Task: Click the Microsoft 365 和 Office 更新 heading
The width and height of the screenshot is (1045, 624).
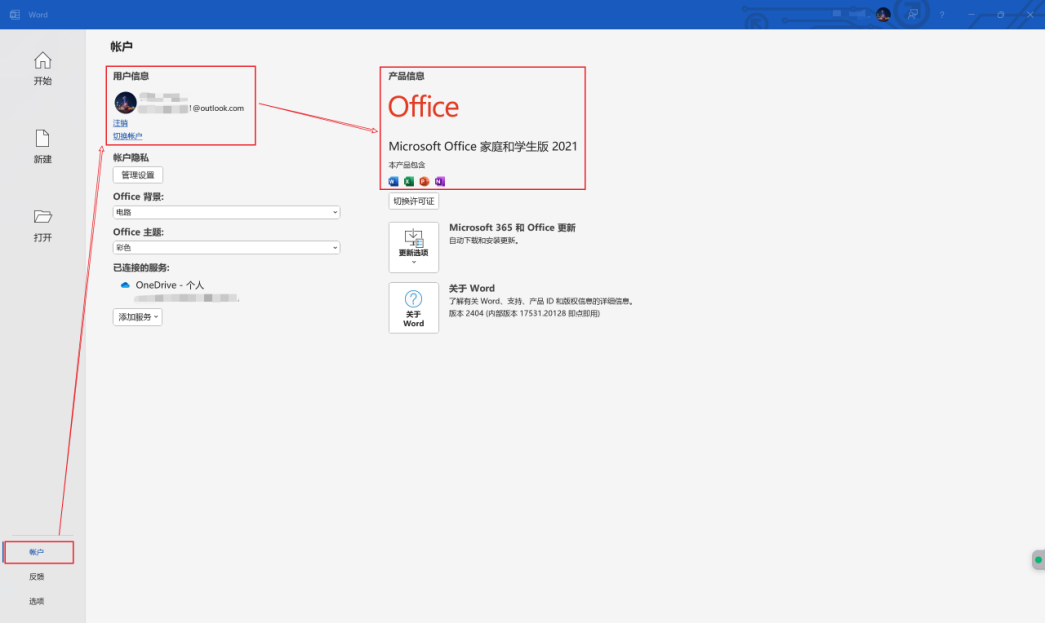Action: 512,227
